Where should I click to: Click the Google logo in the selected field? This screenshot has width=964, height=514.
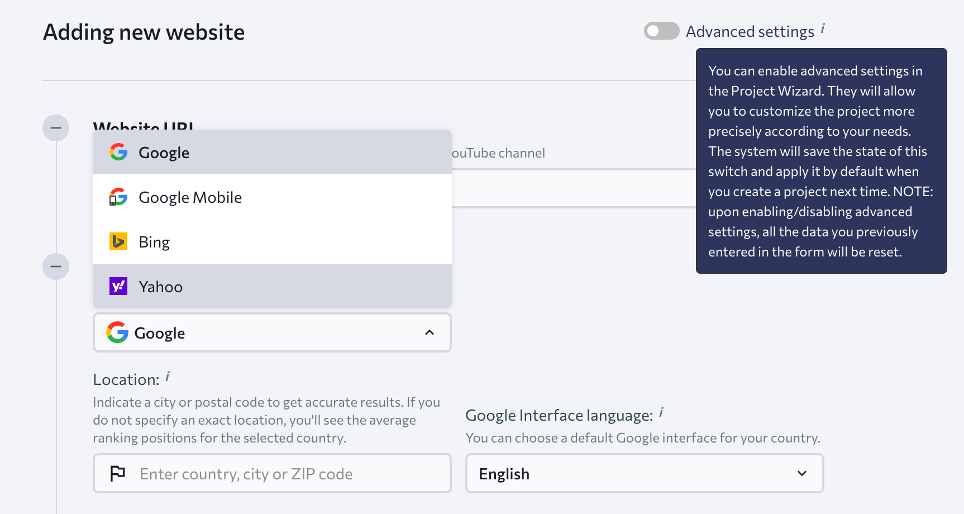(118, 333)
